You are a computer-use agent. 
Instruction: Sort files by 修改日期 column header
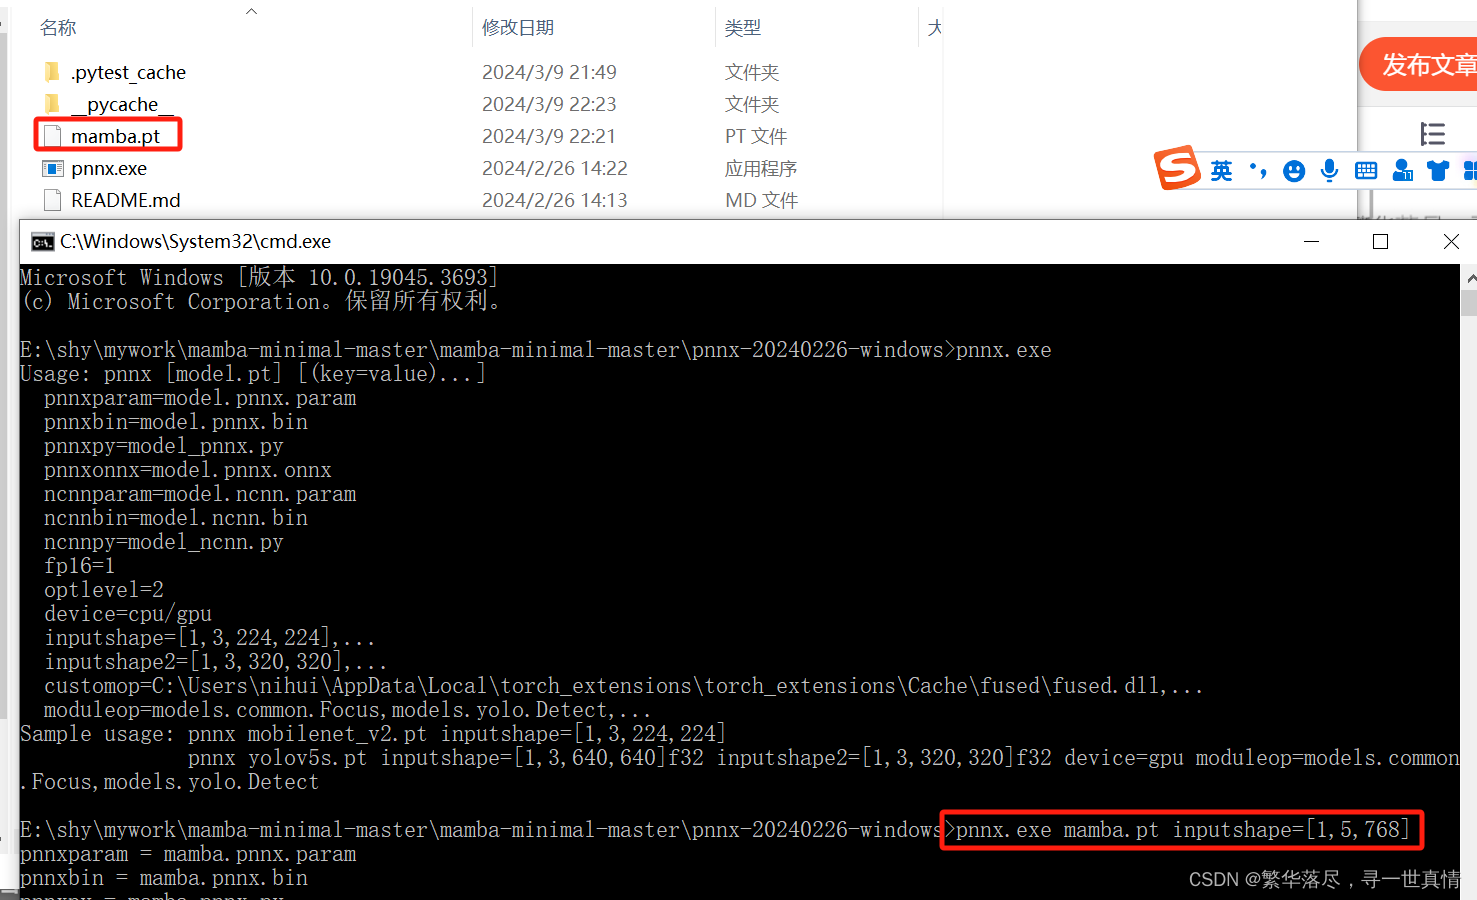(x=516, y=27)
